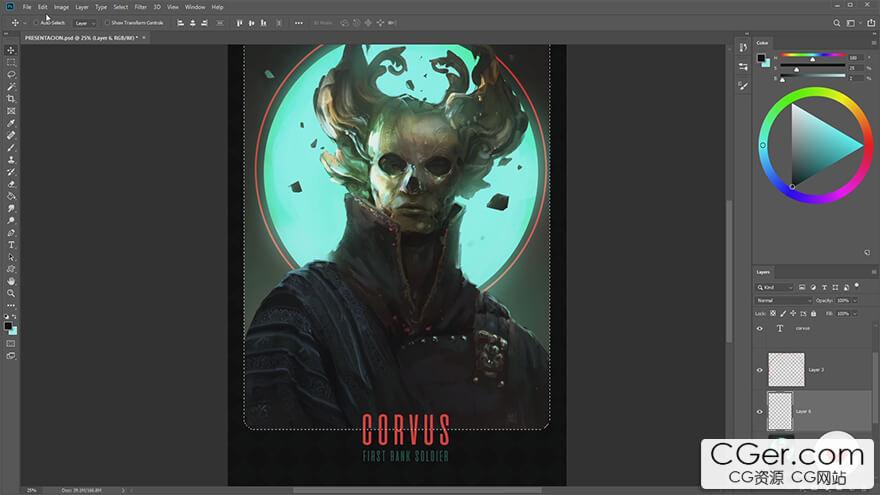Open the Filter menu
This screenshot has width=880, height=495.
pos(140,7)
